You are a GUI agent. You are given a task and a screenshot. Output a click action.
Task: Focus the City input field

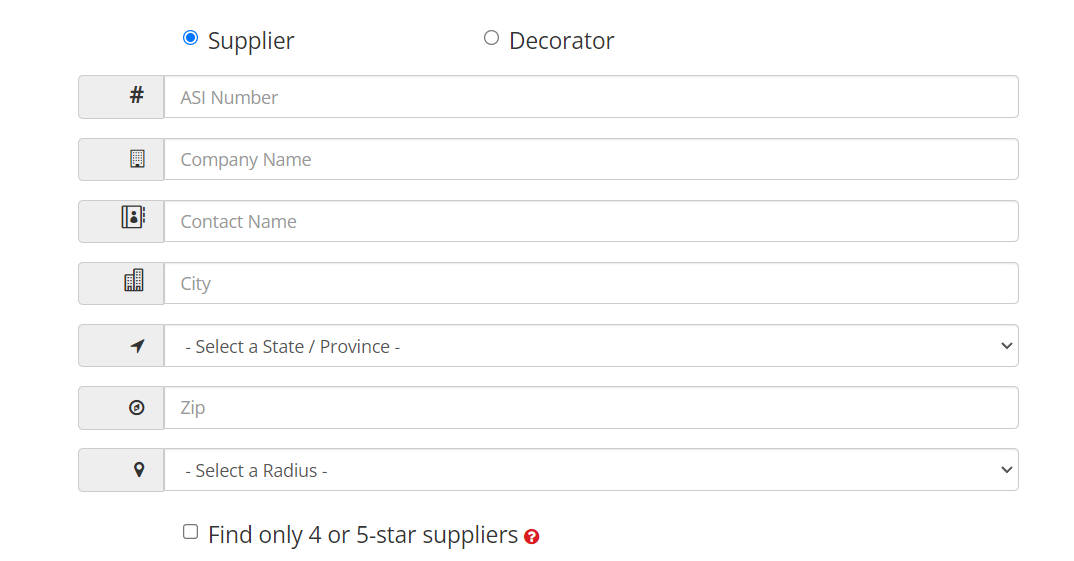[x=591, y=283]
